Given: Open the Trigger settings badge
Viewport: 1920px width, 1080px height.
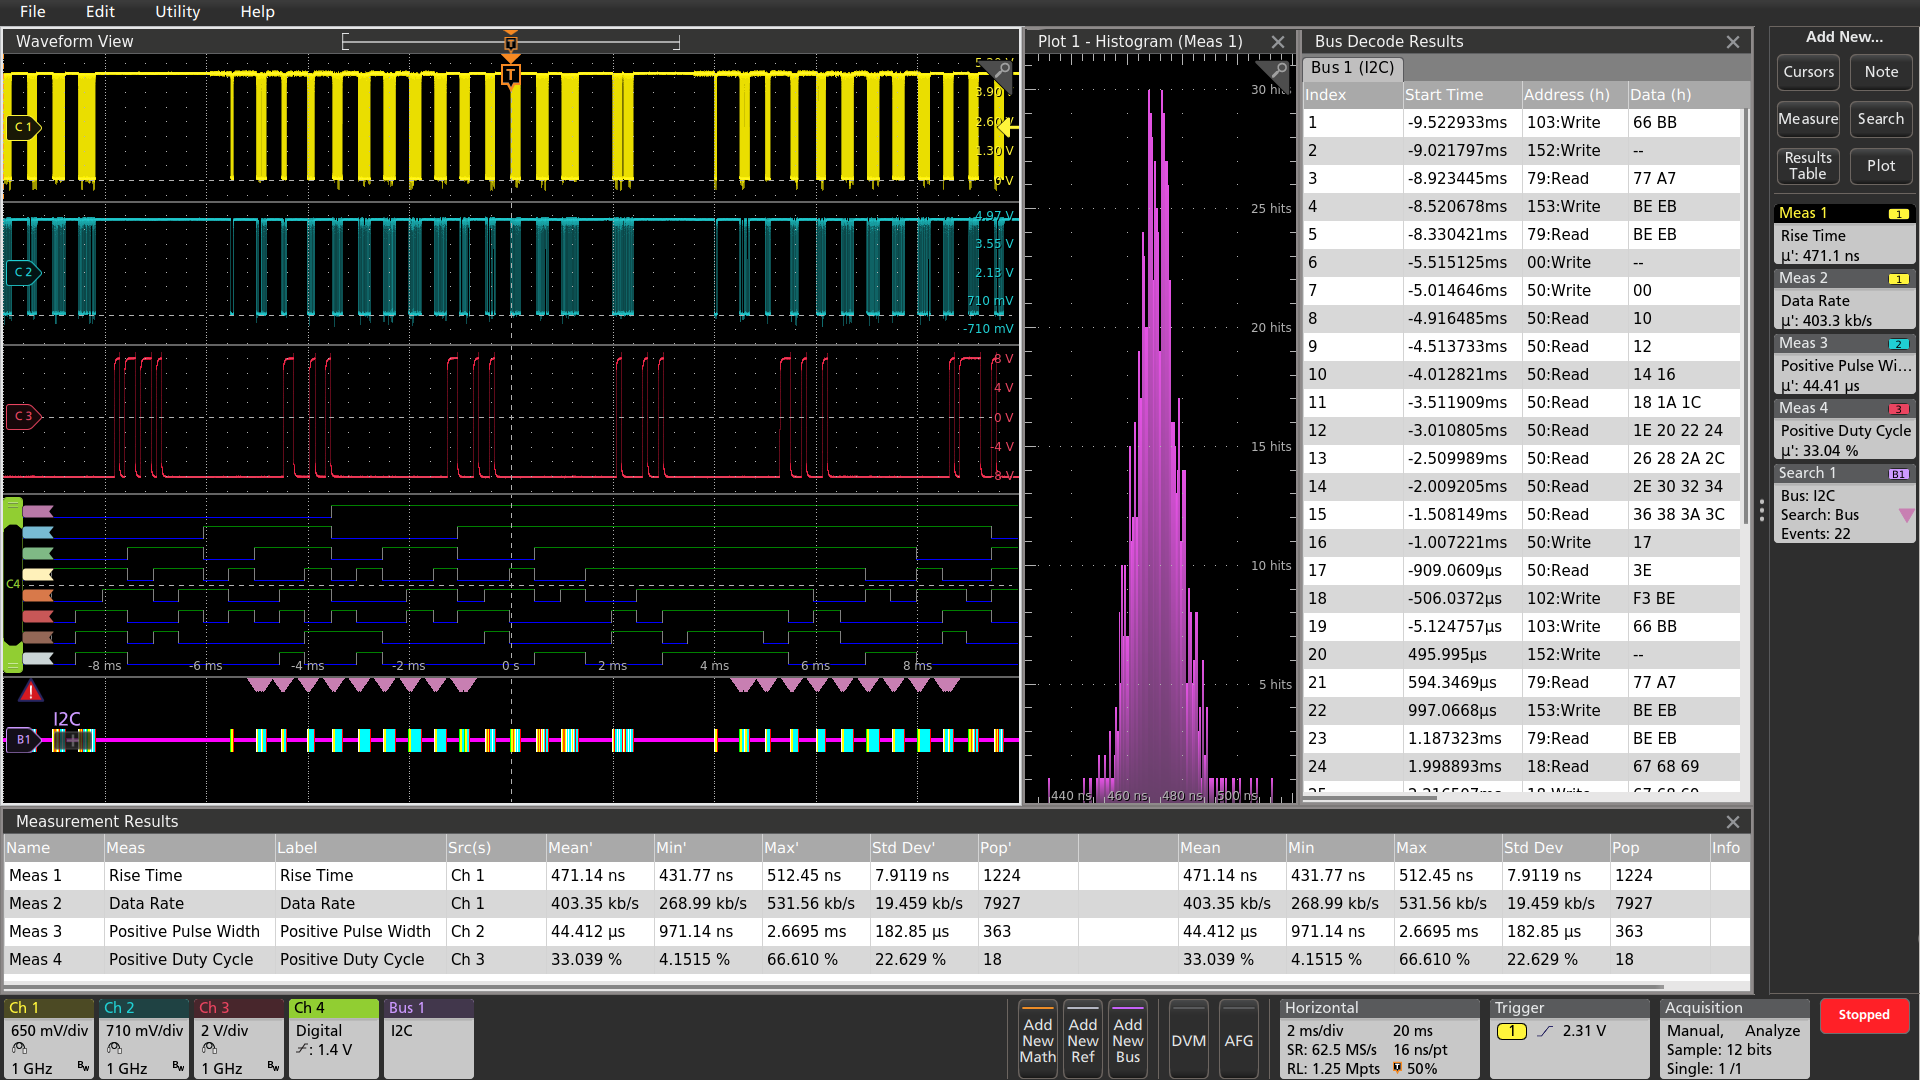Looking at the screenshot, I should (1568, 1038).
